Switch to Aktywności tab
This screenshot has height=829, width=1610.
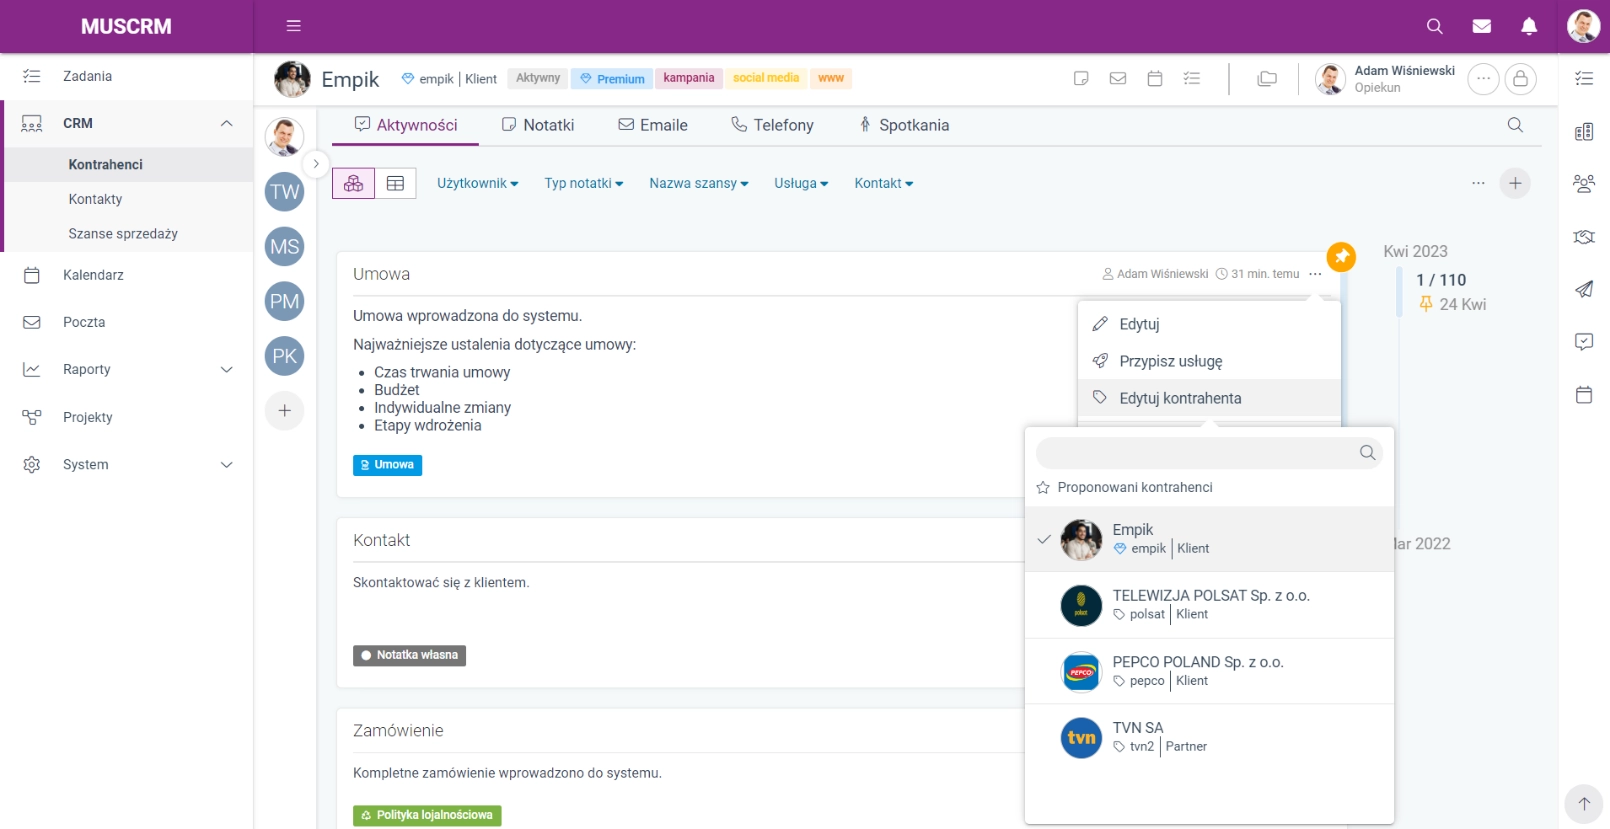pyautogui.click(x=406, y=125)
